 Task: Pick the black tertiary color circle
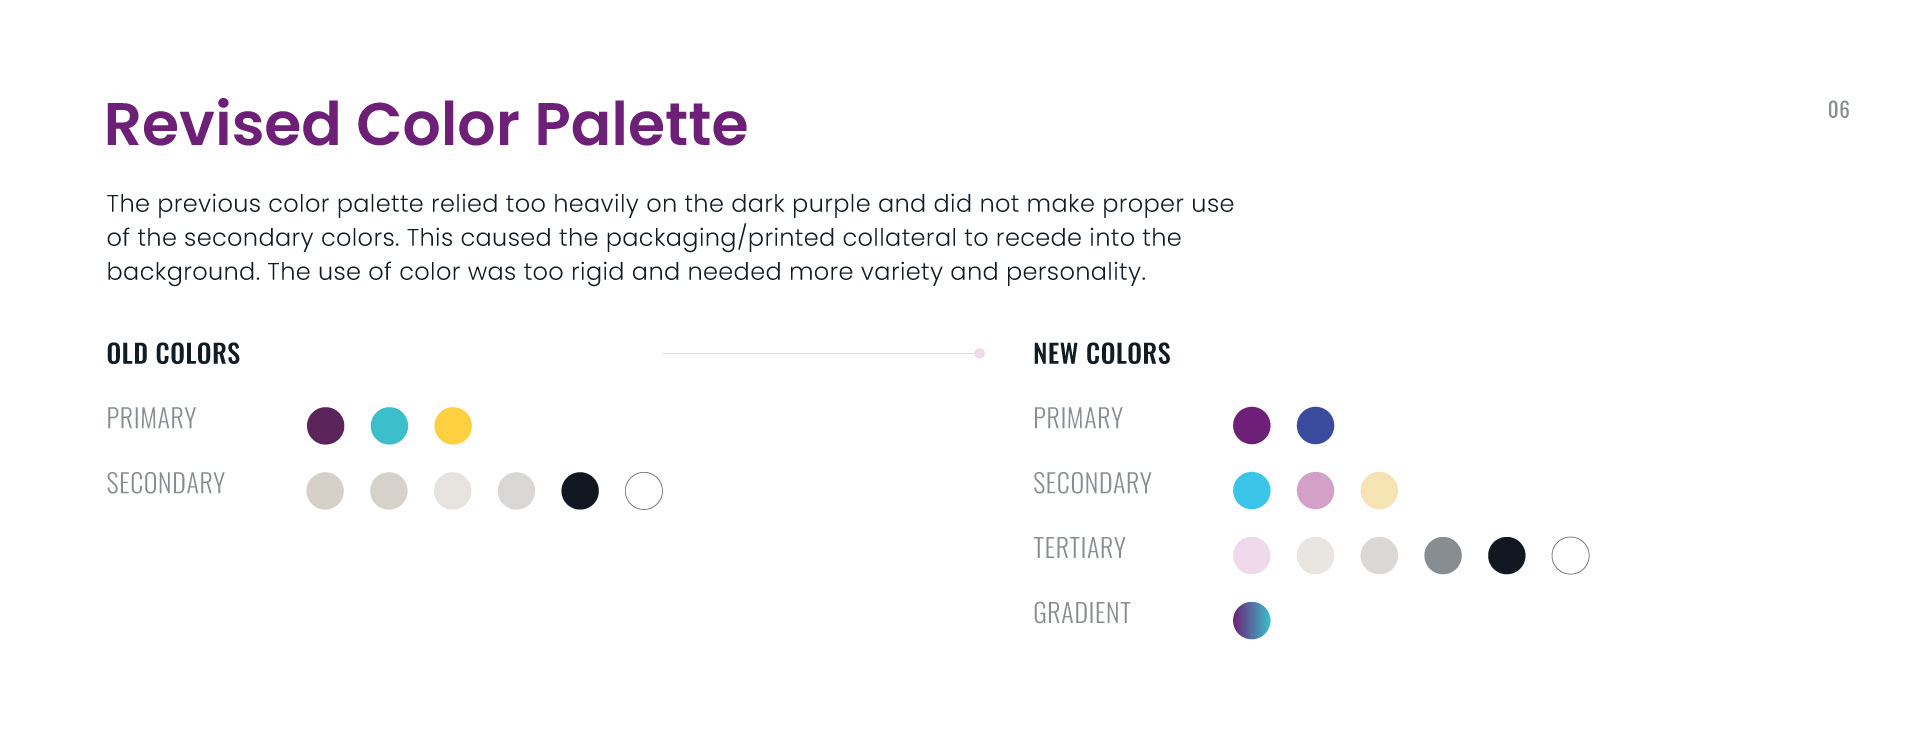[x=1507, y=555]
